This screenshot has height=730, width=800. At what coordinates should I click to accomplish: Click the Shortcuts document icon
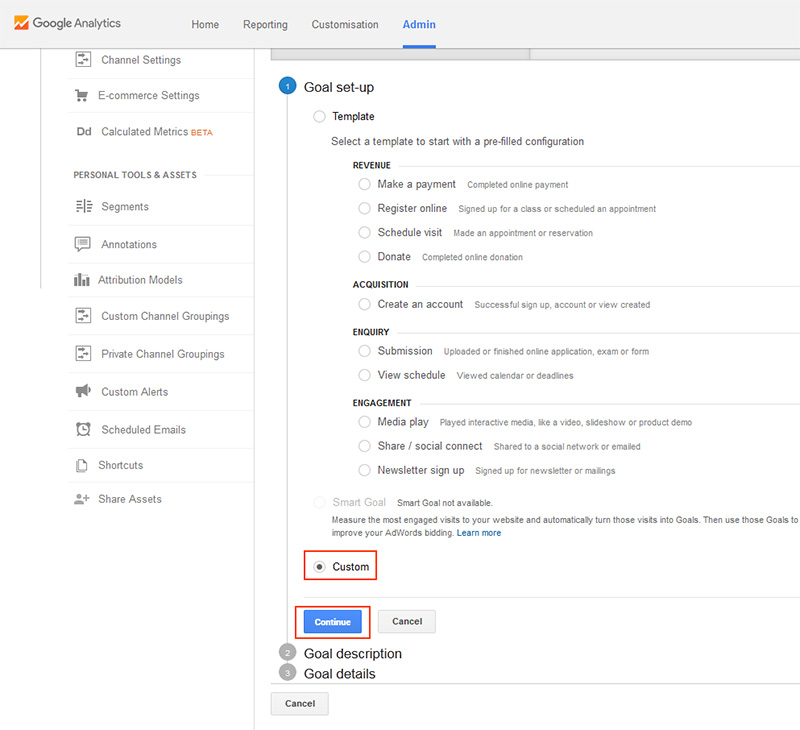[82, 465]
